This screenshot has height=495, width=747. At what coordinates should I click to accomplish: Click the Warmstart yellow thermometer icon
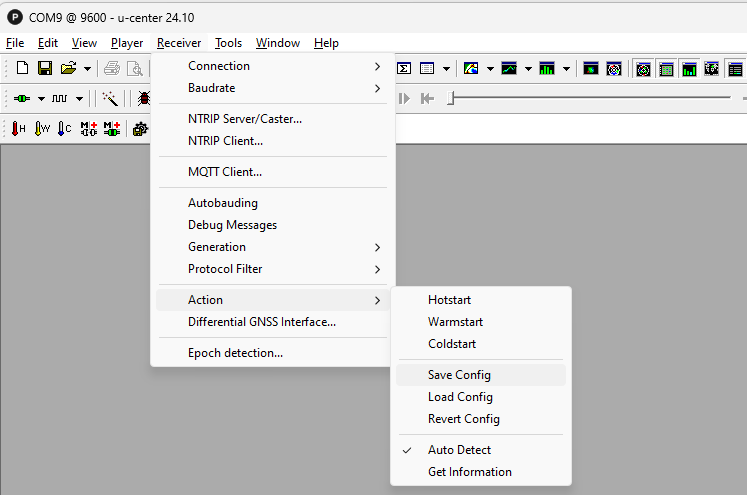(42, 129)
